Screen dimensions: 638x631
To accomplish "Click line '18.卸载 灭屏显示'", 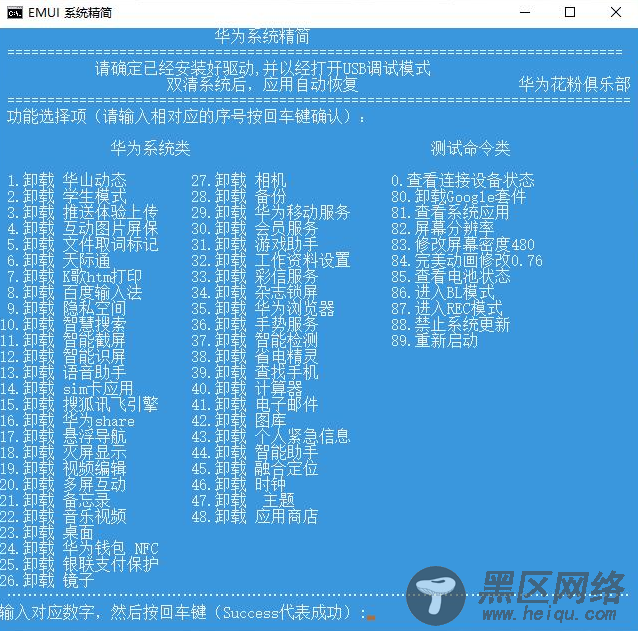I will [63, 452].
